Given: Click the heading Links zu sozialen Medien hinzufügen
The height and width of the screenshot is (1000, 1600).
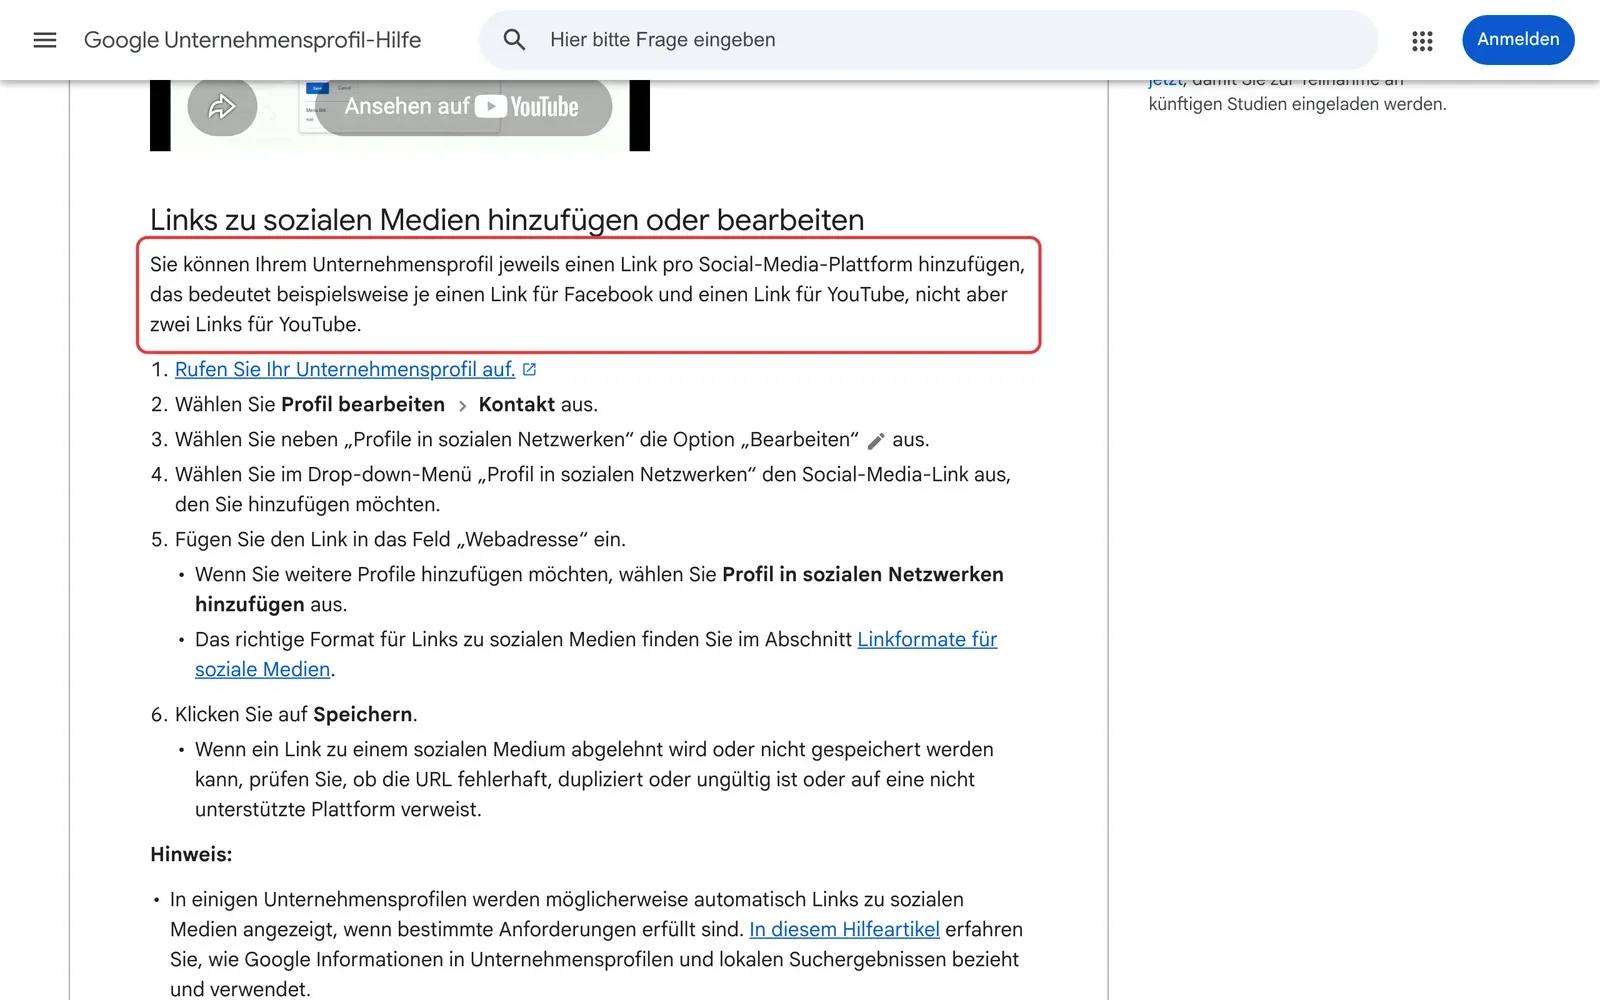Looking at the screenshot, I should pos(507,220).
